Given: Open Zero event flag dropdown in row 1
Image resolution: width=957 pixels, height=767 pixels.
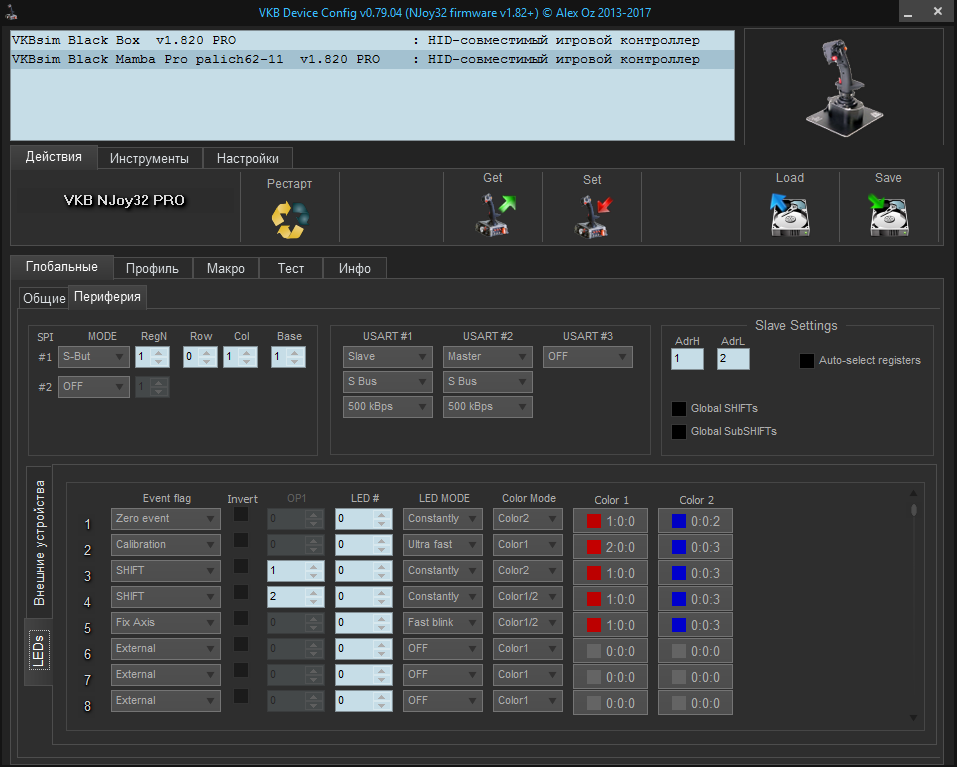Looking at the screenshot, I should point(165,519).
